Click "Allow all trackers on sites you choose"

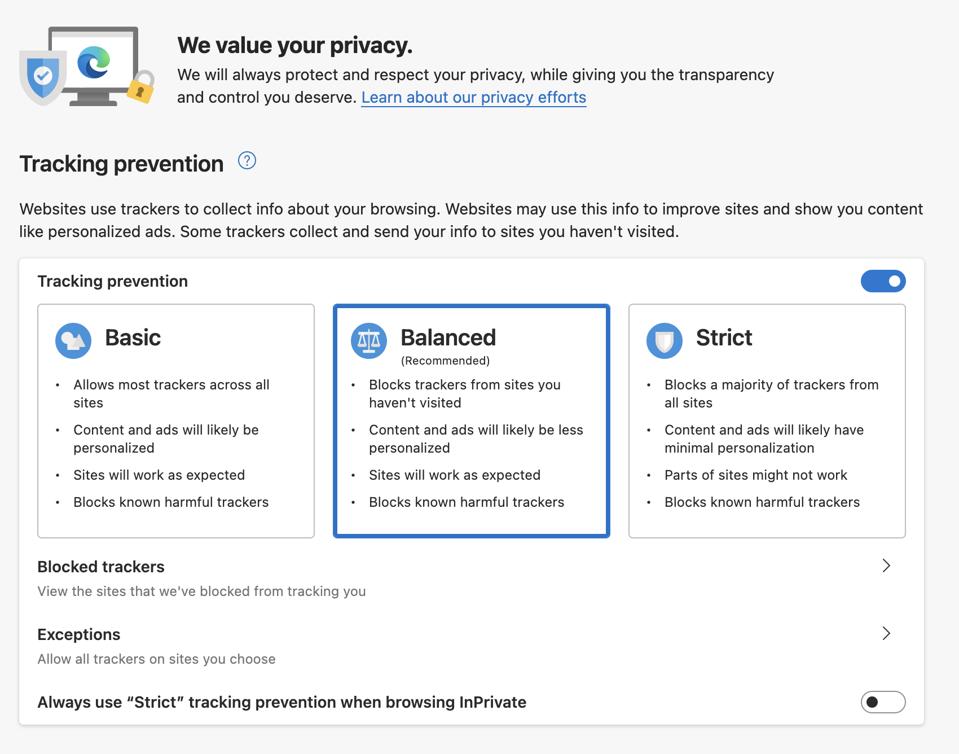tap(156, 659)
